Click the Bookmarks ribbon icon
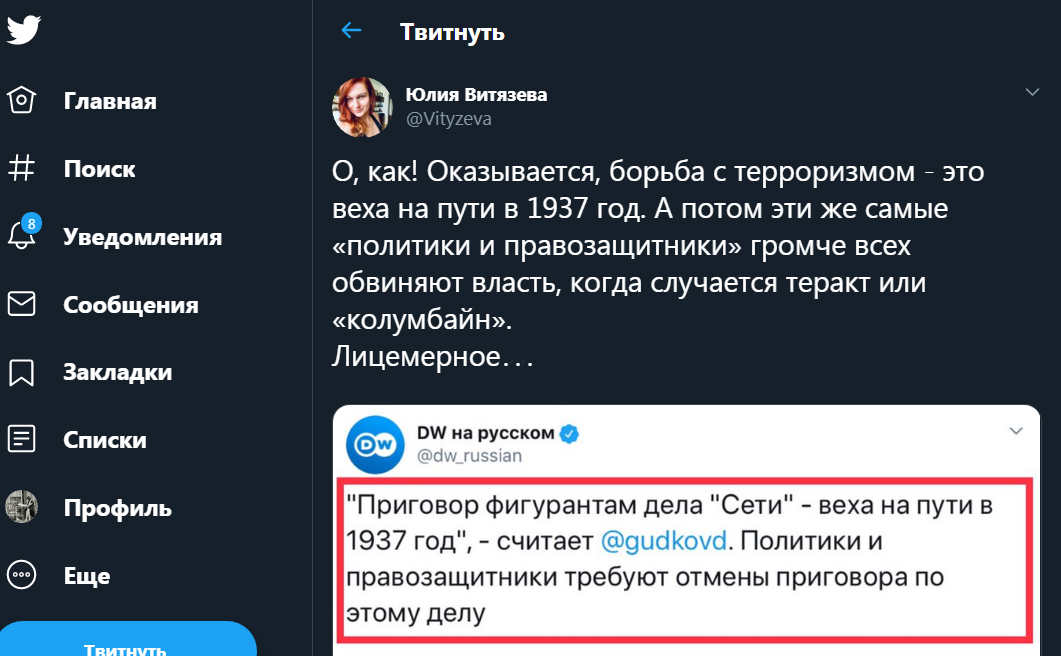The width and height of the screenshot is (1061, 656). pos(22,372)
